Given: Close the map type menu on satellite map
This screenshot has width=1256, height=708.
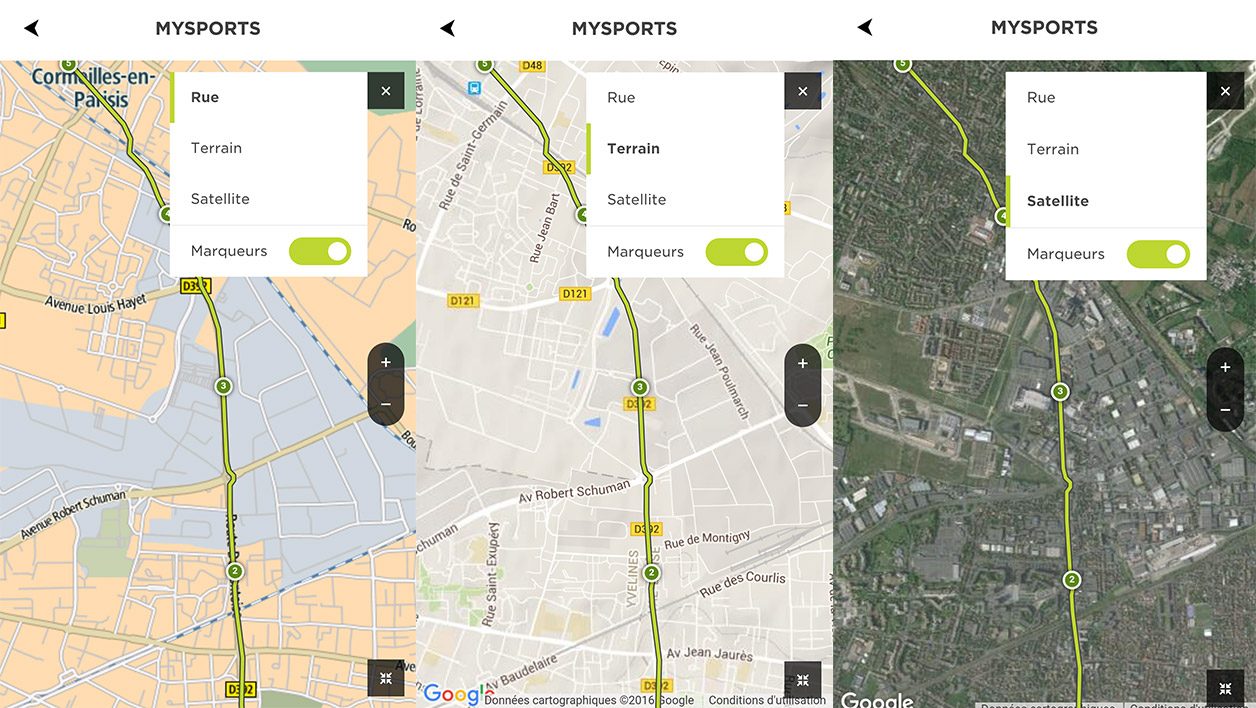Looking at the screenshot, I should coord(1225,91).
